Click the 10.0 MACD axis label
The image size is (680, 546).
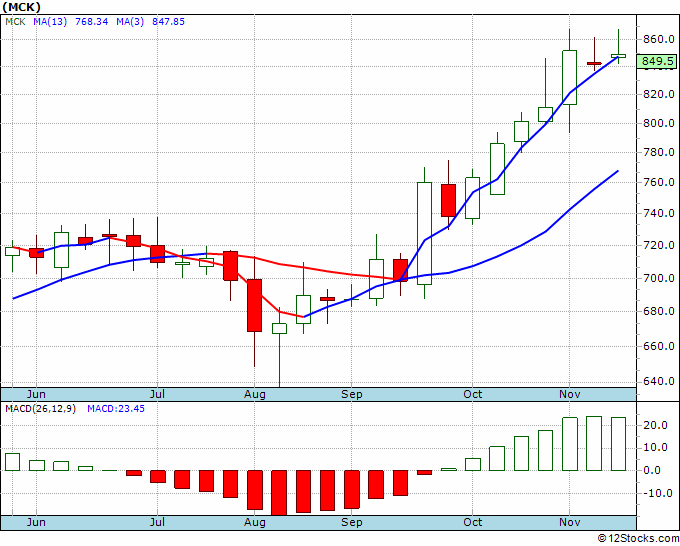655,448
